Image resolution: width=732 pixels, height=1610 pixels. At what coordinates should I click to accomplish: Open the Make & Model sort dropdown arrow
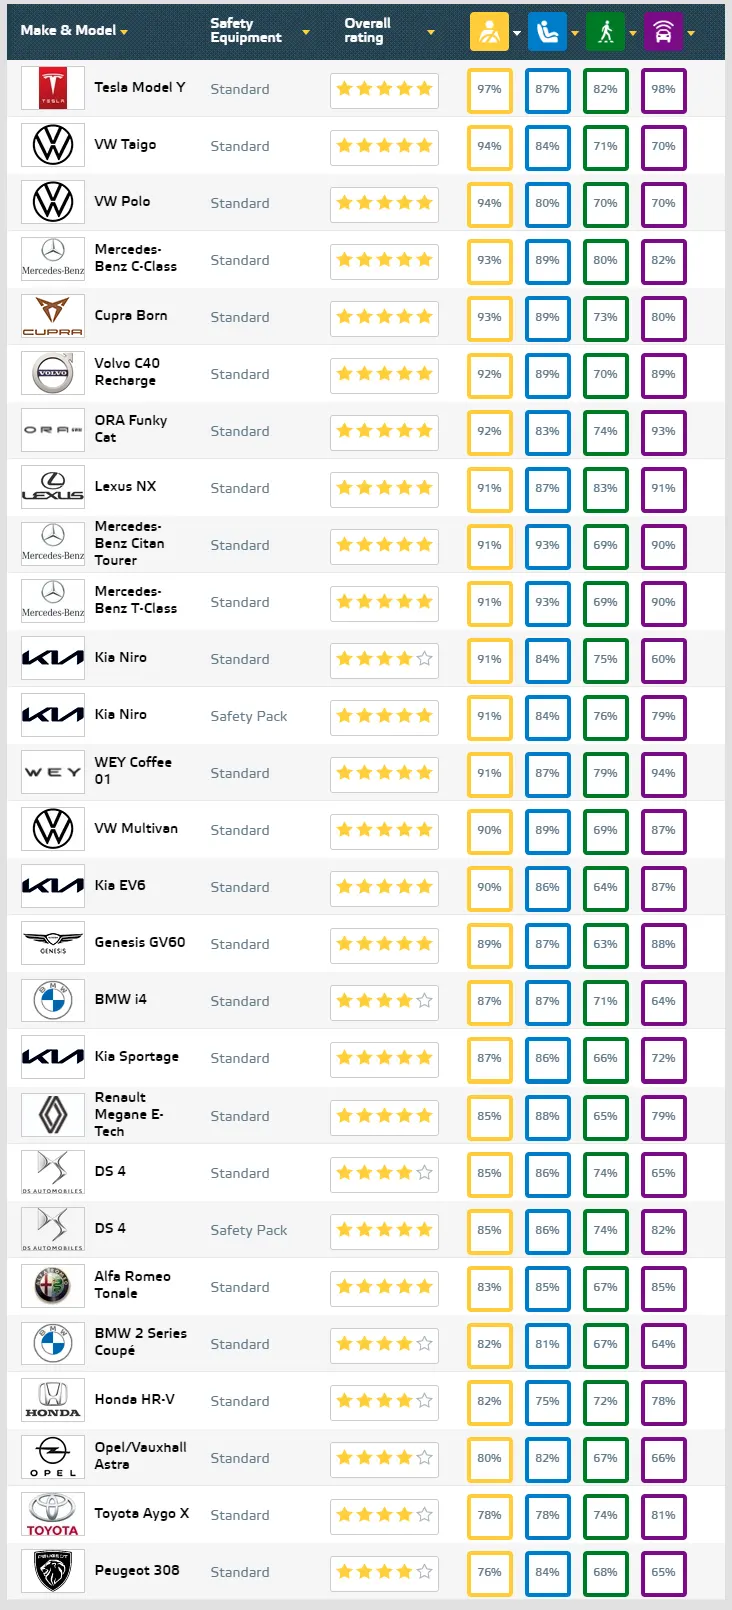[x=124, y=32]
